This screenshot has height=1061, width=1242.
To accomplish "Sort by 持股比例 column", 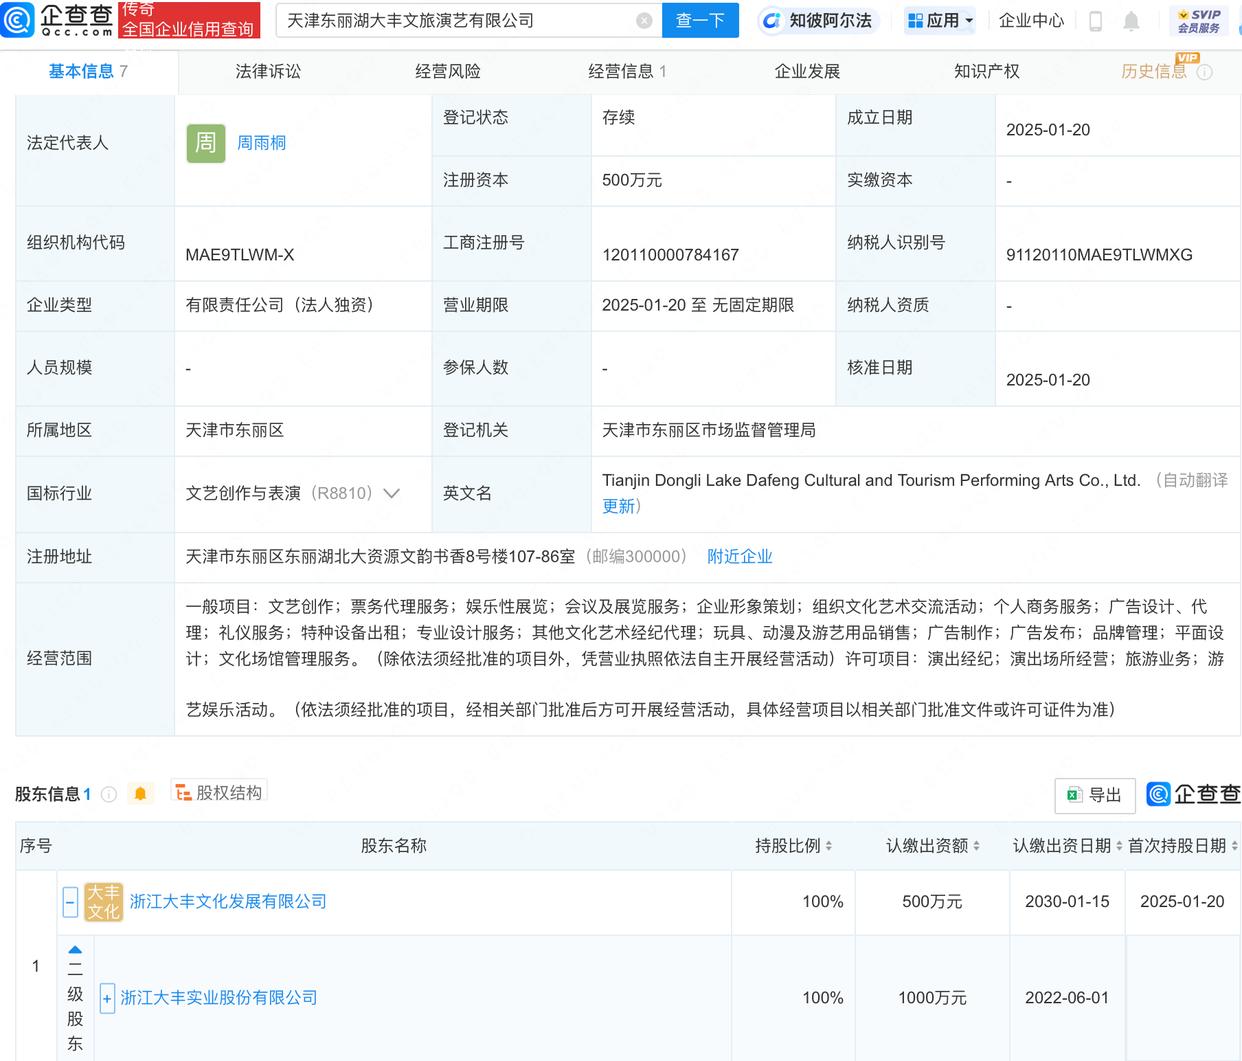I will [x=794, y=846].
